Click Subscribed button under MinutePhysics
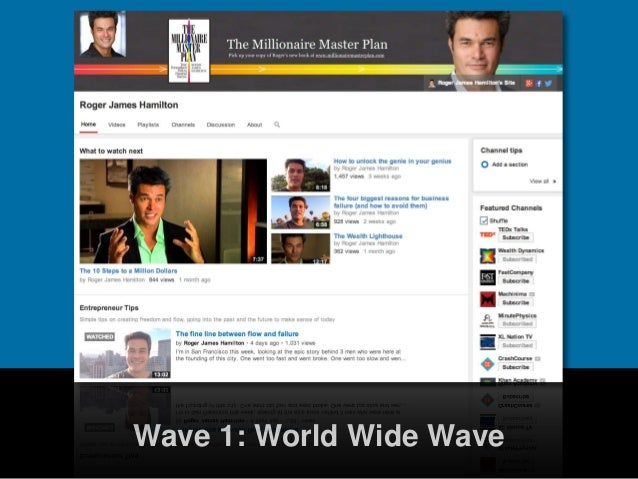The width and height of the screenshot is (638, 479). (517, 324)
